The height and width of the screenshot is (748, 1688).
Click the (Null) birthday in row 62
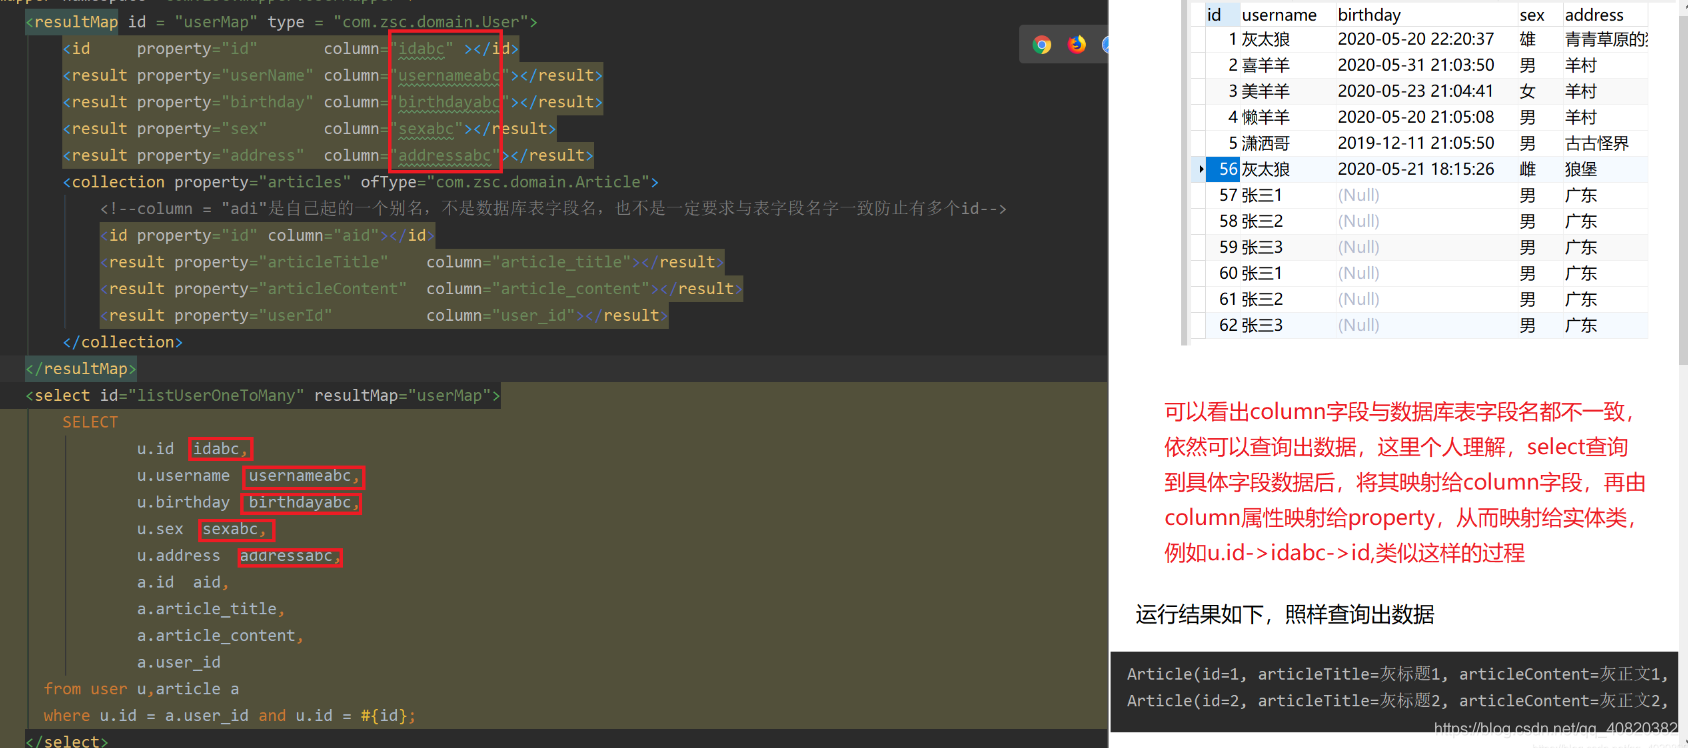coord(1359,325)
